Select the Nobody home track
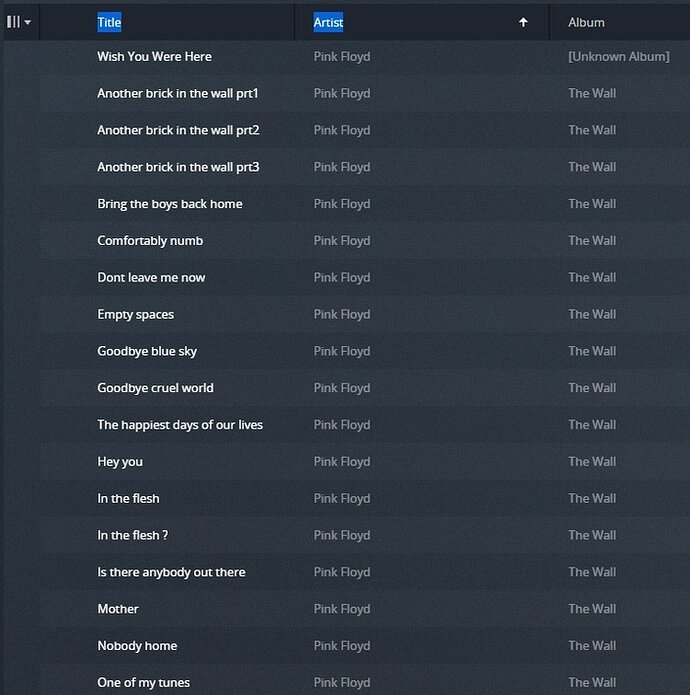Image resolution: width=690 pixels, height=695 pixels. coord(137,646)
